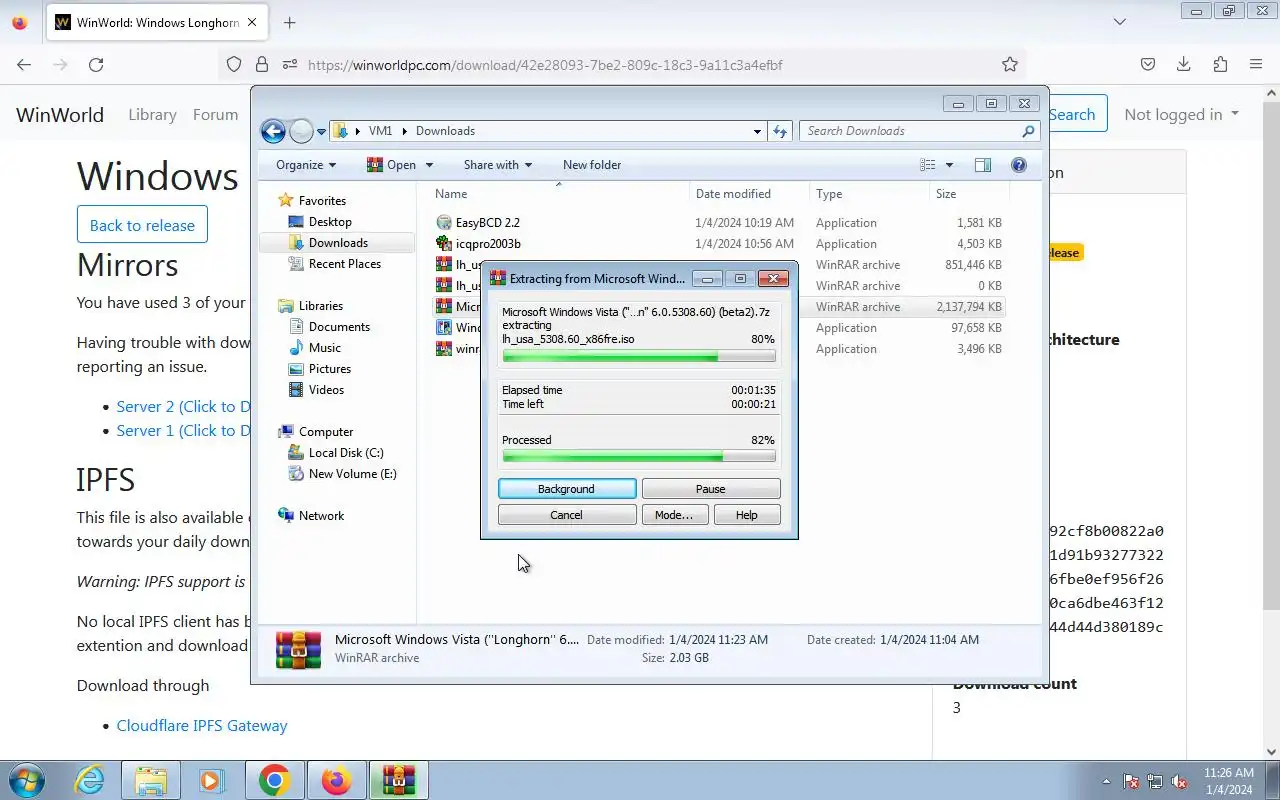Click the file extraction progress bar

[639, 356]
